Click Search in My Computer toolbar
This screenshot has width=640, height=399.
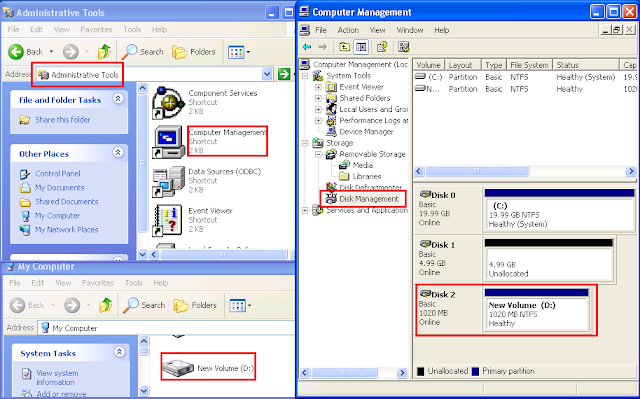click(x=144, y=305)
